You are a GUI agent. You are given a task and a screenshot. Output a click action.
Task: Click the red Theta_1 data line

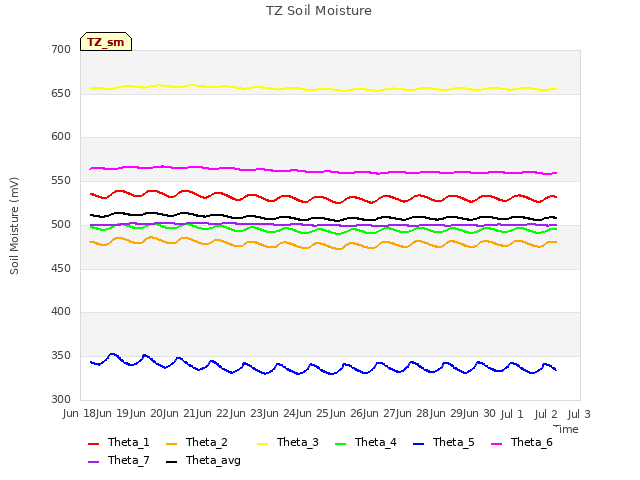point(322,197)
